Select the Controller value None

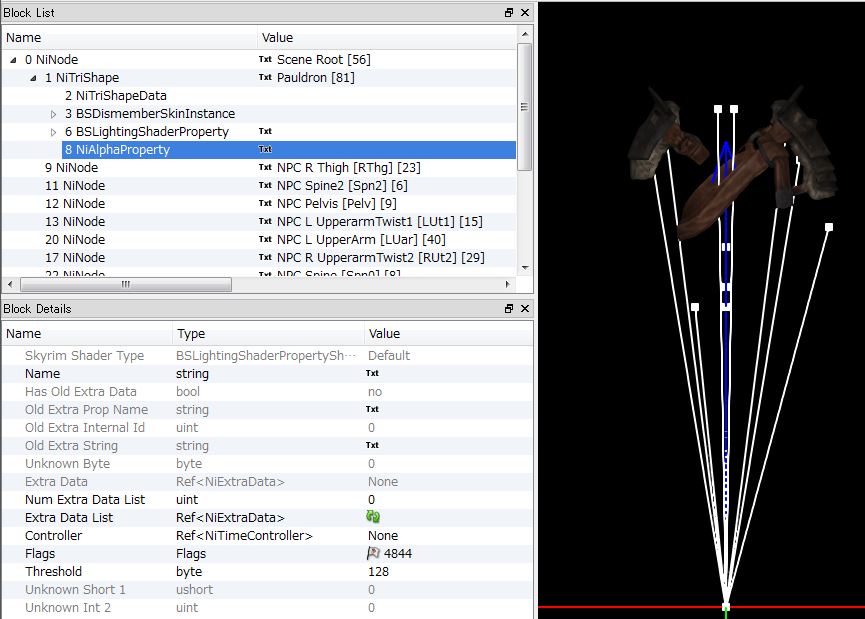(383, 536)
